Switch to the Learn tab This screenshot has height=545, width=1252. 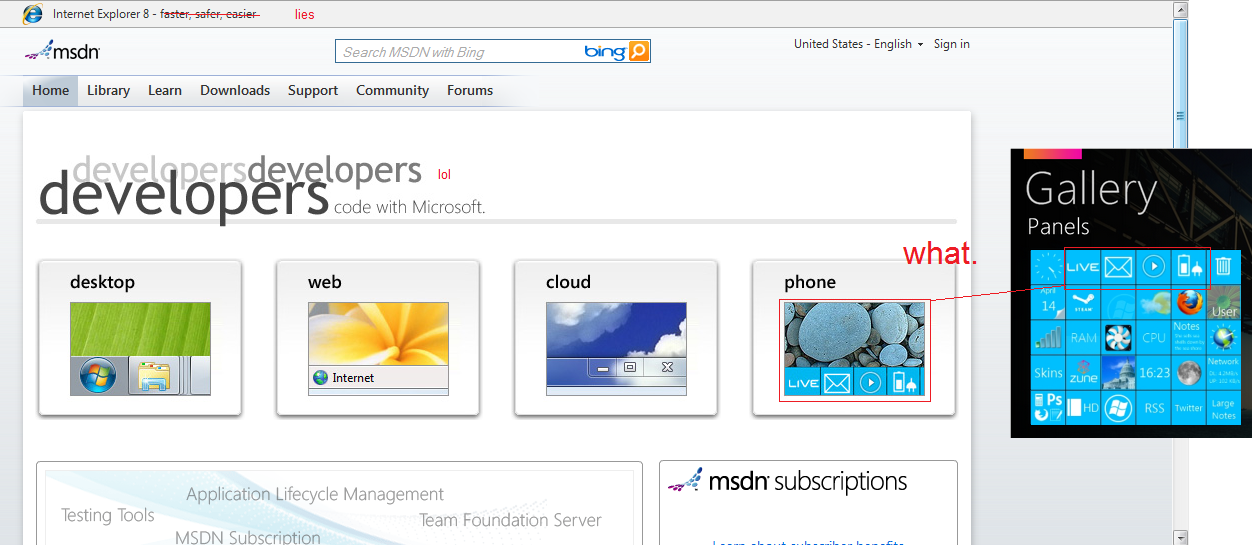(165, 90)
